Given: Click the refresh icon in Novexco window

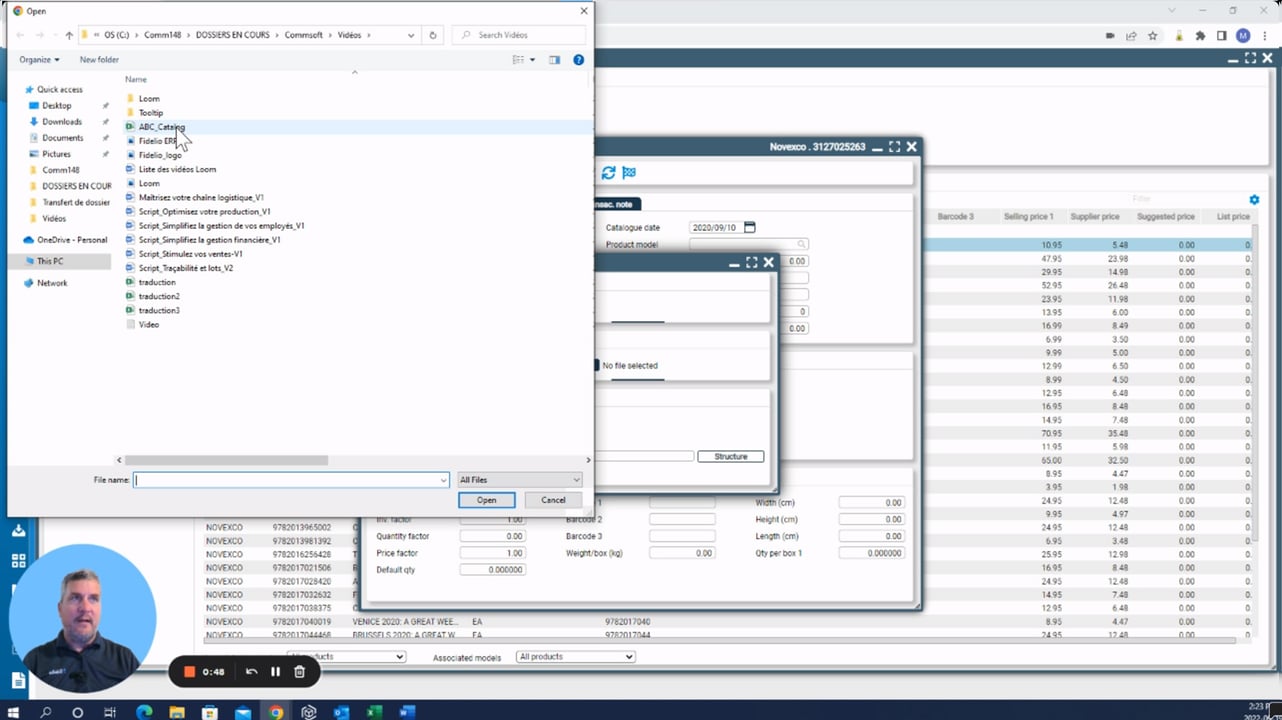Looking at the screenshot, I should pos(608,173).
